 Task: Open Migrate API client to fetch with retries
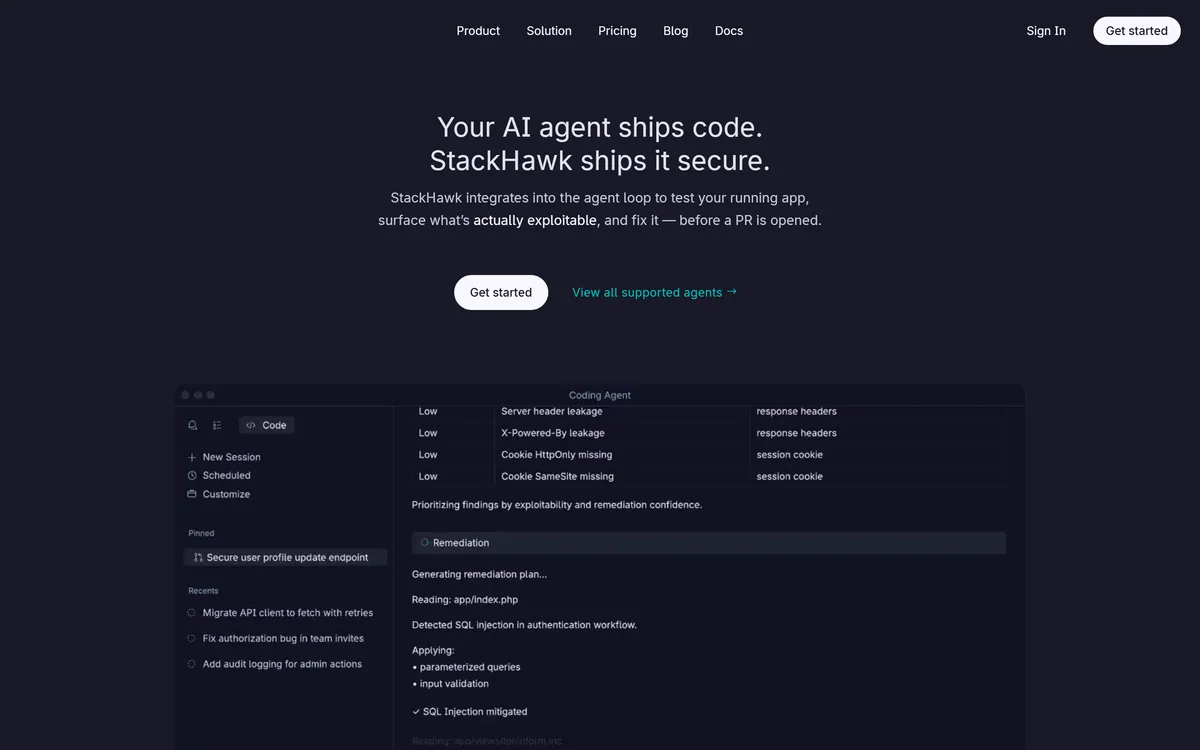click(x=288, y=613)
